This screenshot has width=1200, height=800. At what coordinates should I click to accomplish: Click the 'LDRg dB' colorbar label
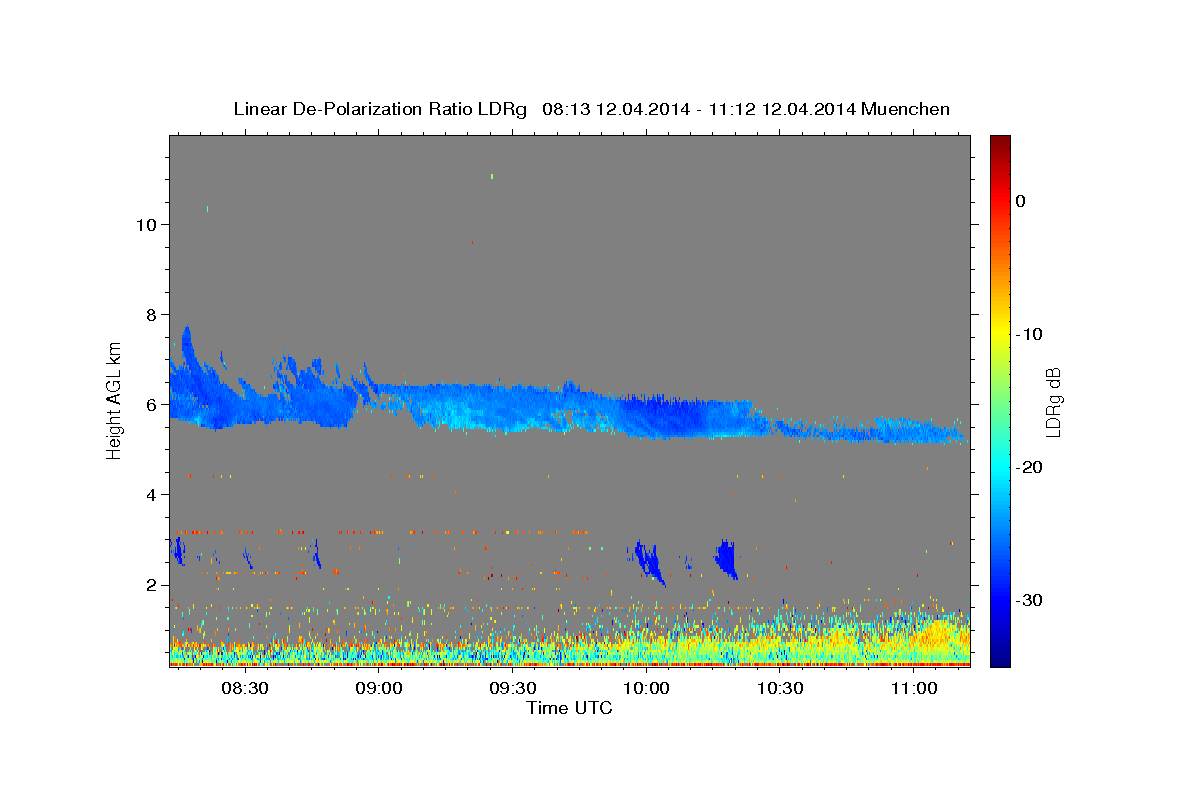tap(1052, 402)
